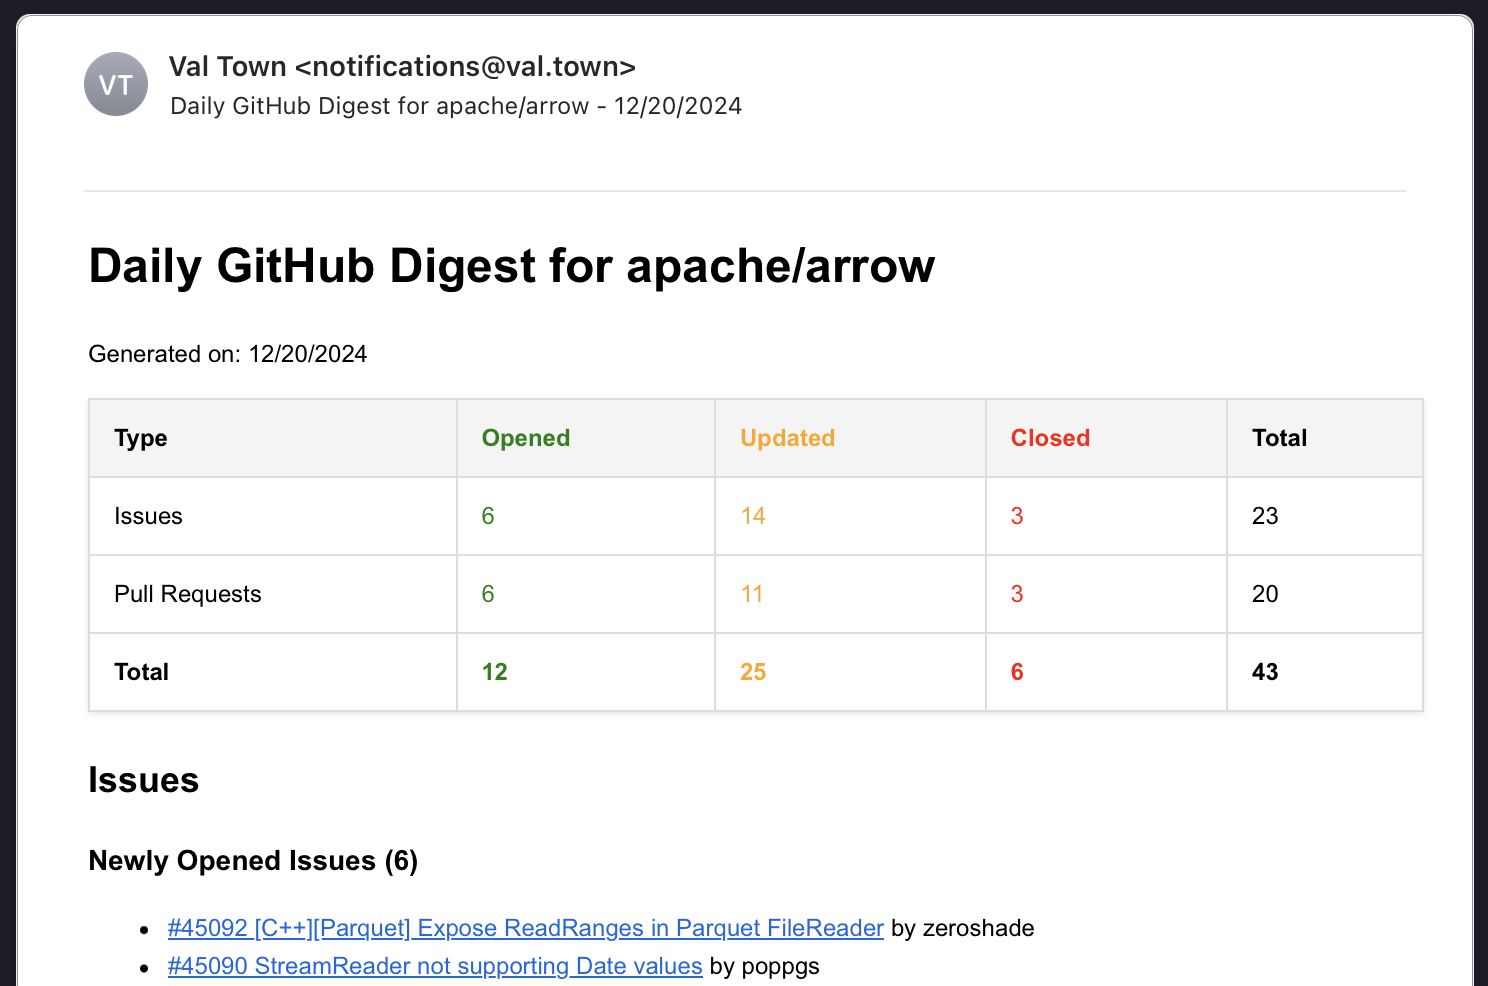The width and height of the screenshot is (1488, 986).
Task: Click Newly Opened Issues (6) subheading
Action: 253,861
